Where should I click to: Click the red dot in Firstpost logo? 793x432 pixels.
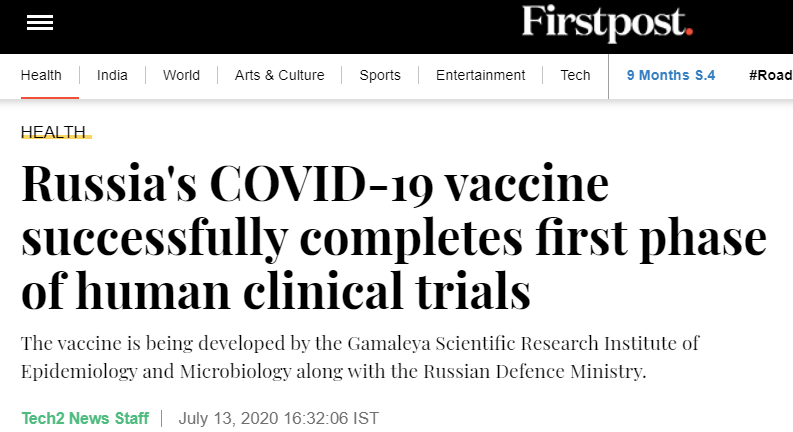click(689, 32)
